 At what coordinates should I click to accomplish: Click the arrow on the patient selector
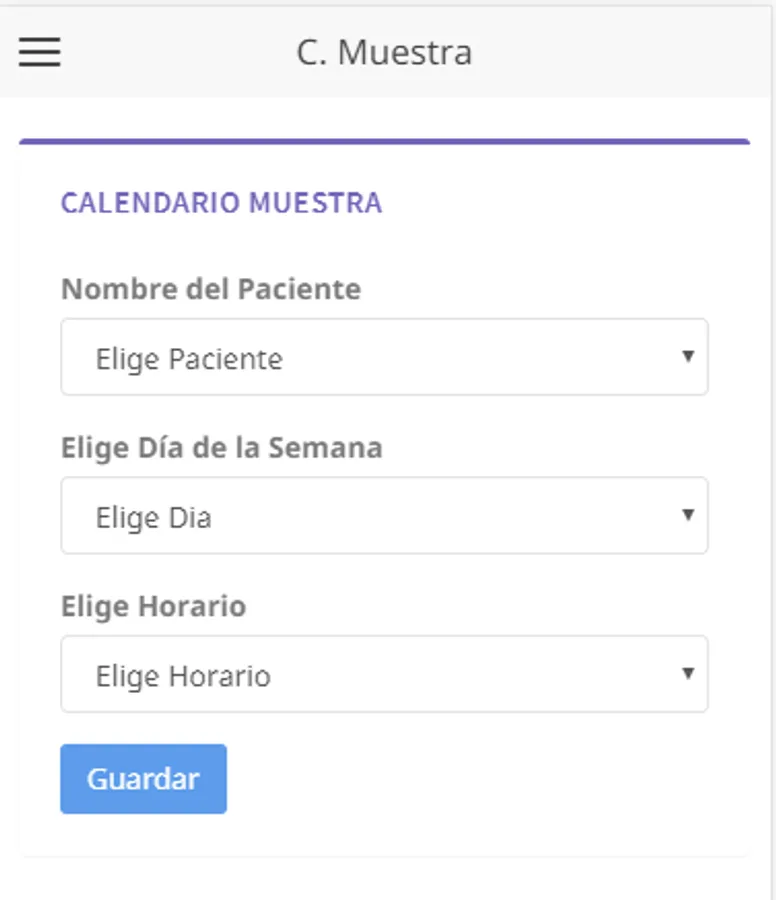(687, 356)
